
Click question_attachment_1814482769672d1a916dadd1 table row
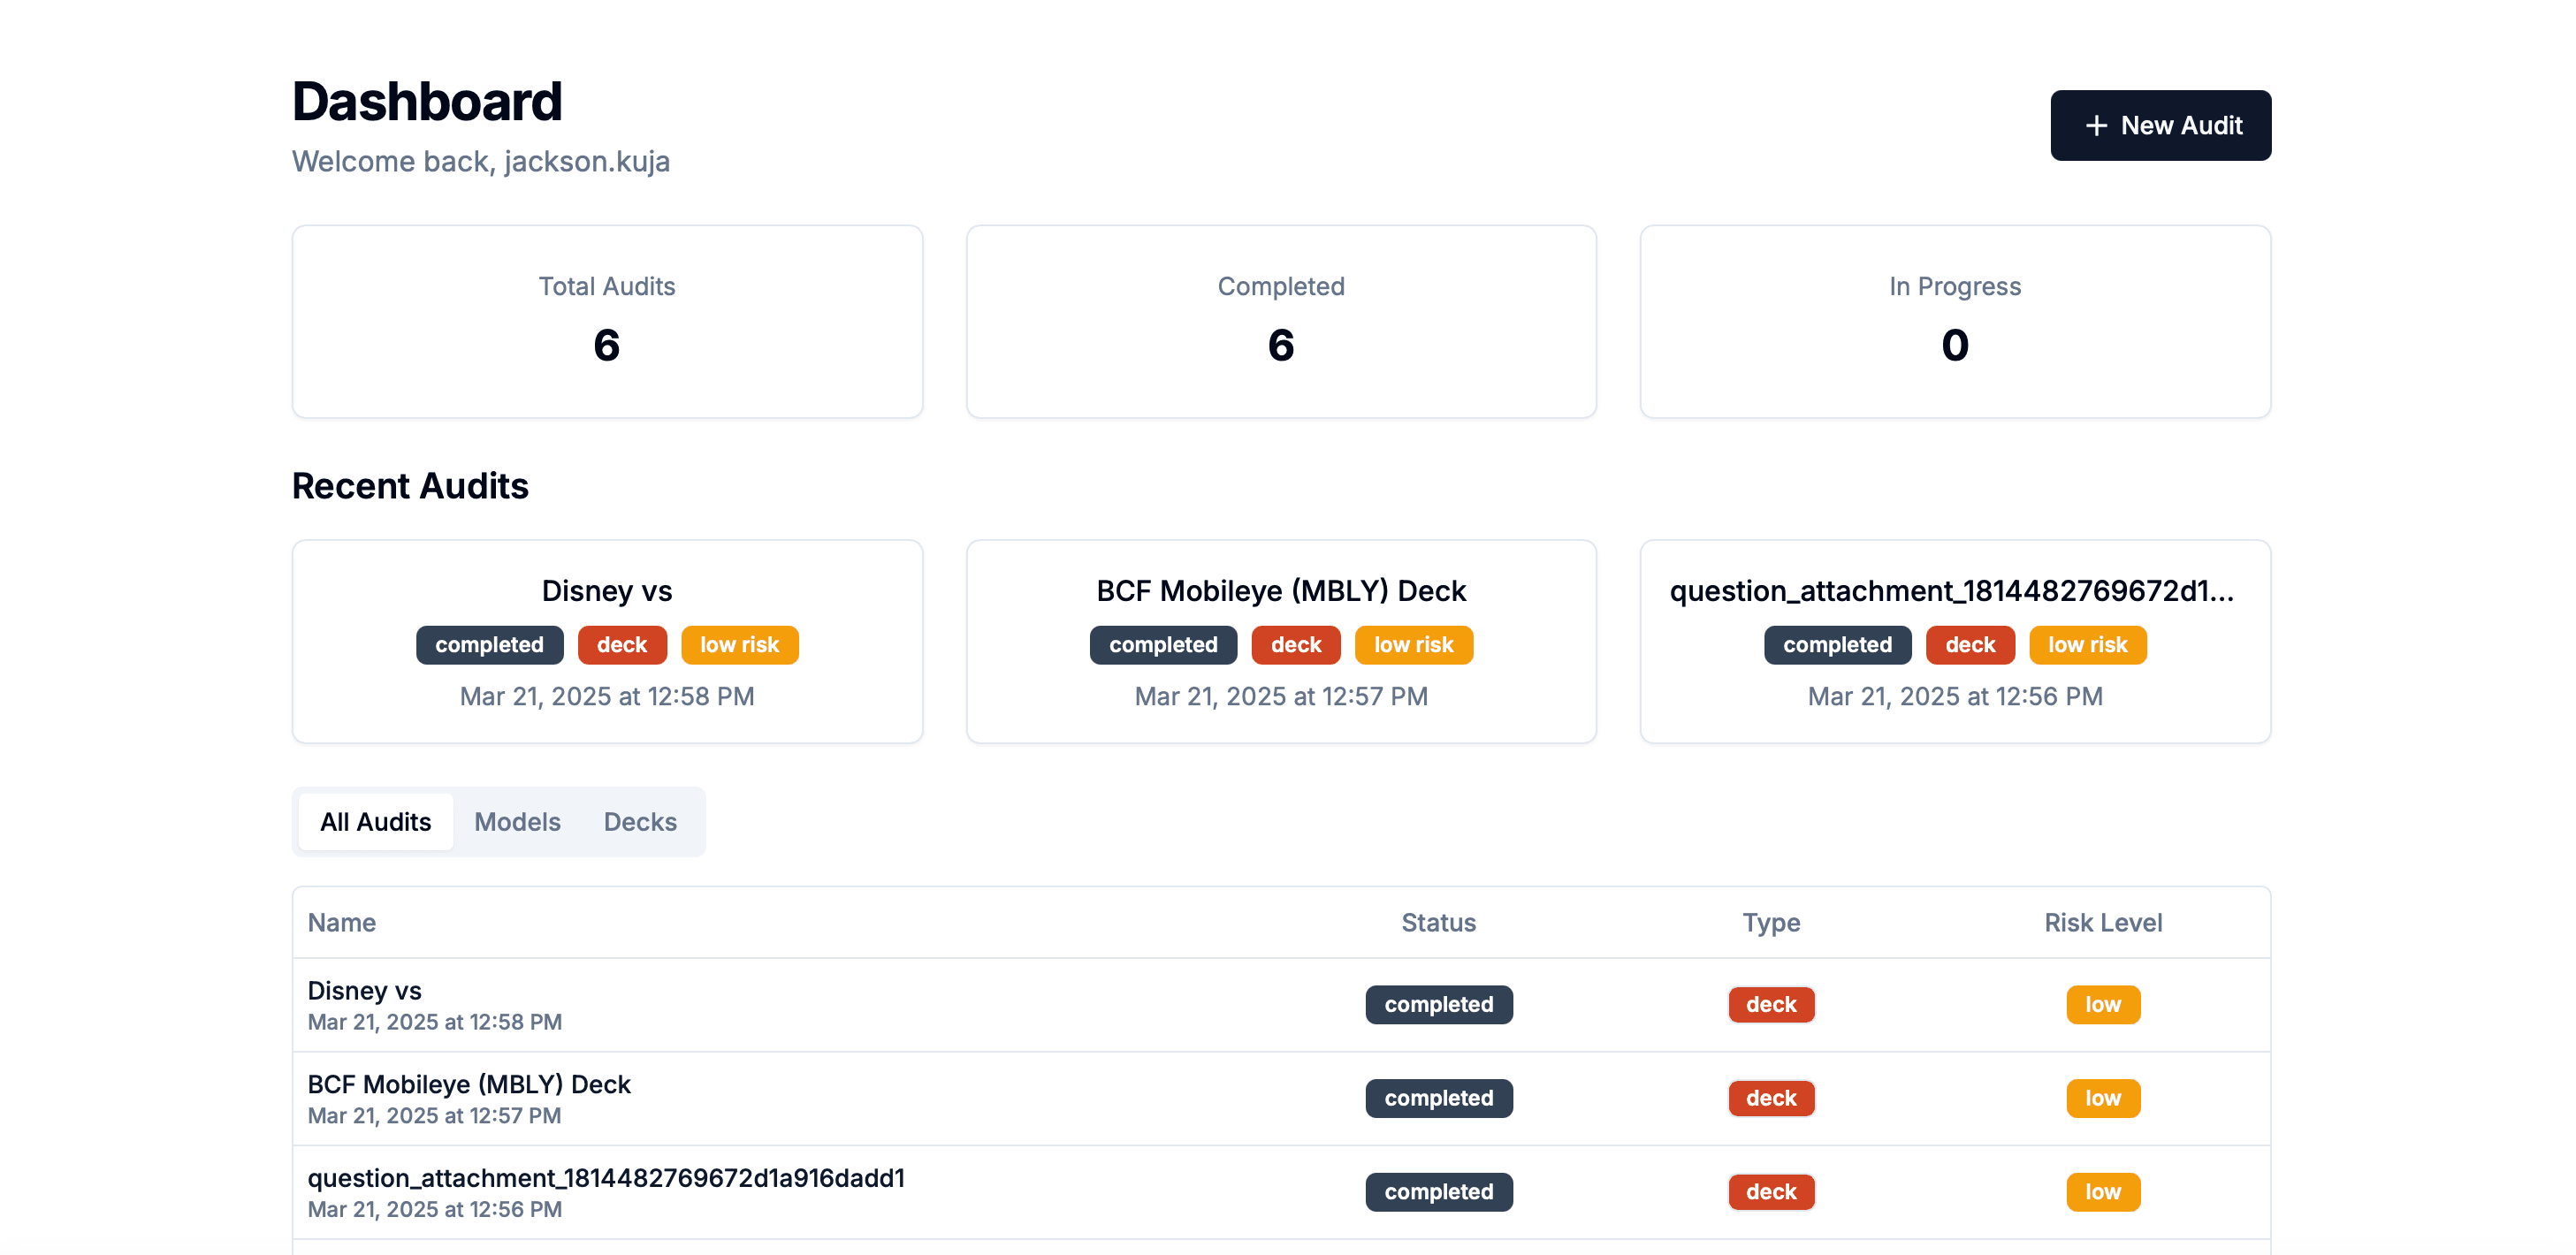(x=1281, y=1193)
